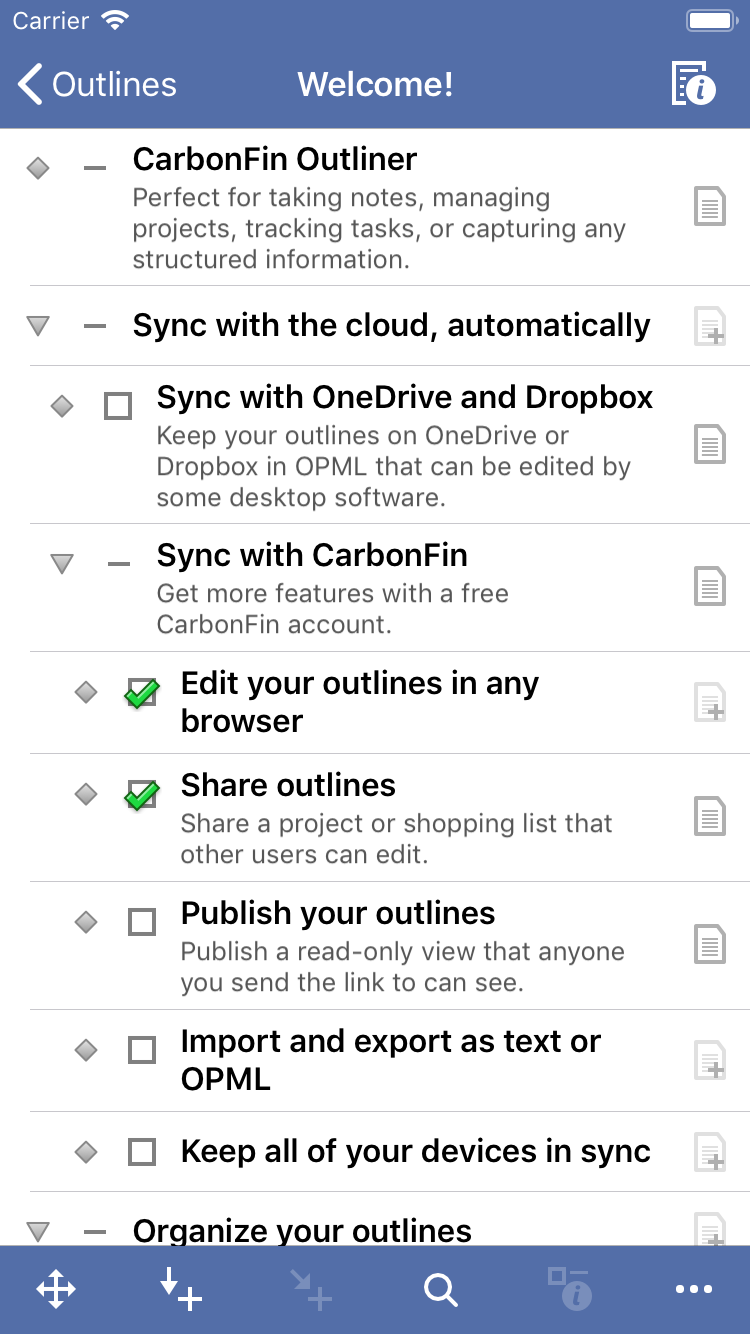Check the Sync with OneDrive and Dropbox box
750x1334 pixels.
pos(118,406)
